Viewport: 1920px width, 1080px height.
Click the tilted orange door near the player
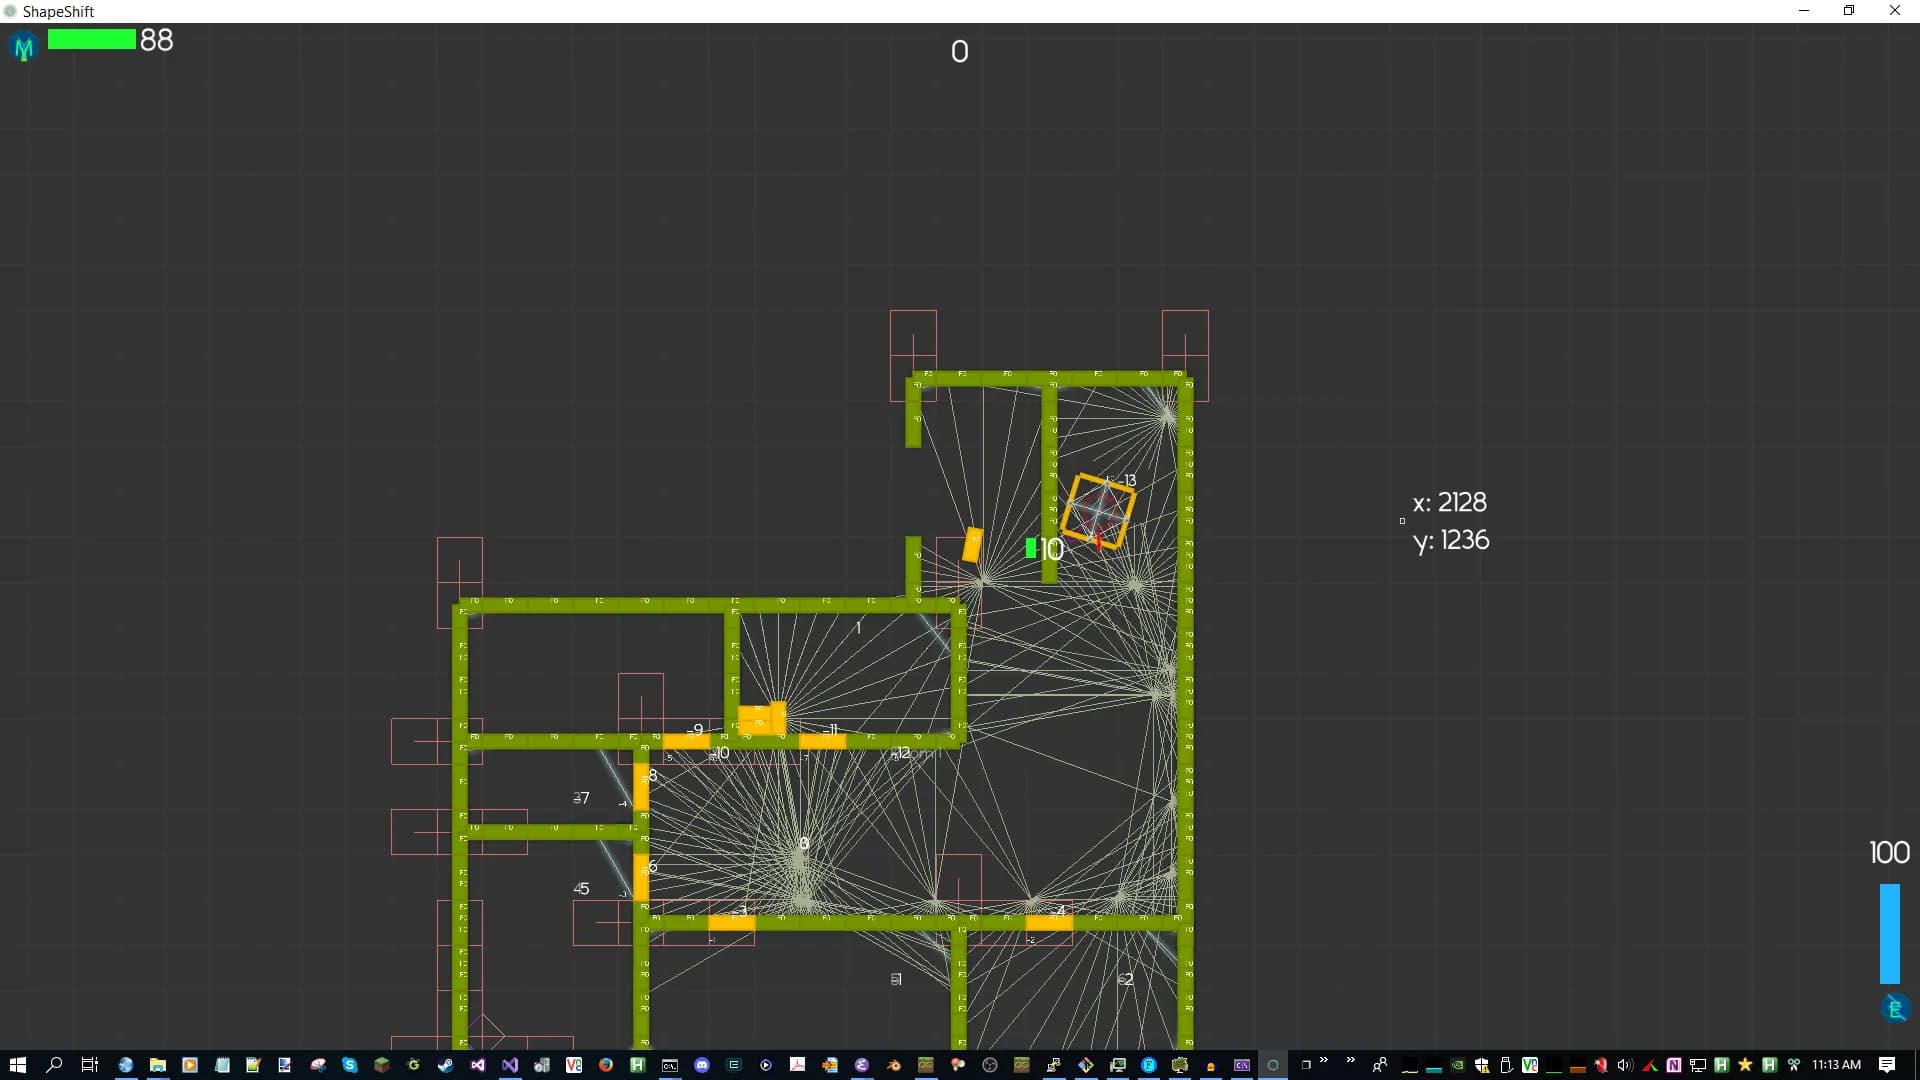pyautogui.click(x=972, y=545)
